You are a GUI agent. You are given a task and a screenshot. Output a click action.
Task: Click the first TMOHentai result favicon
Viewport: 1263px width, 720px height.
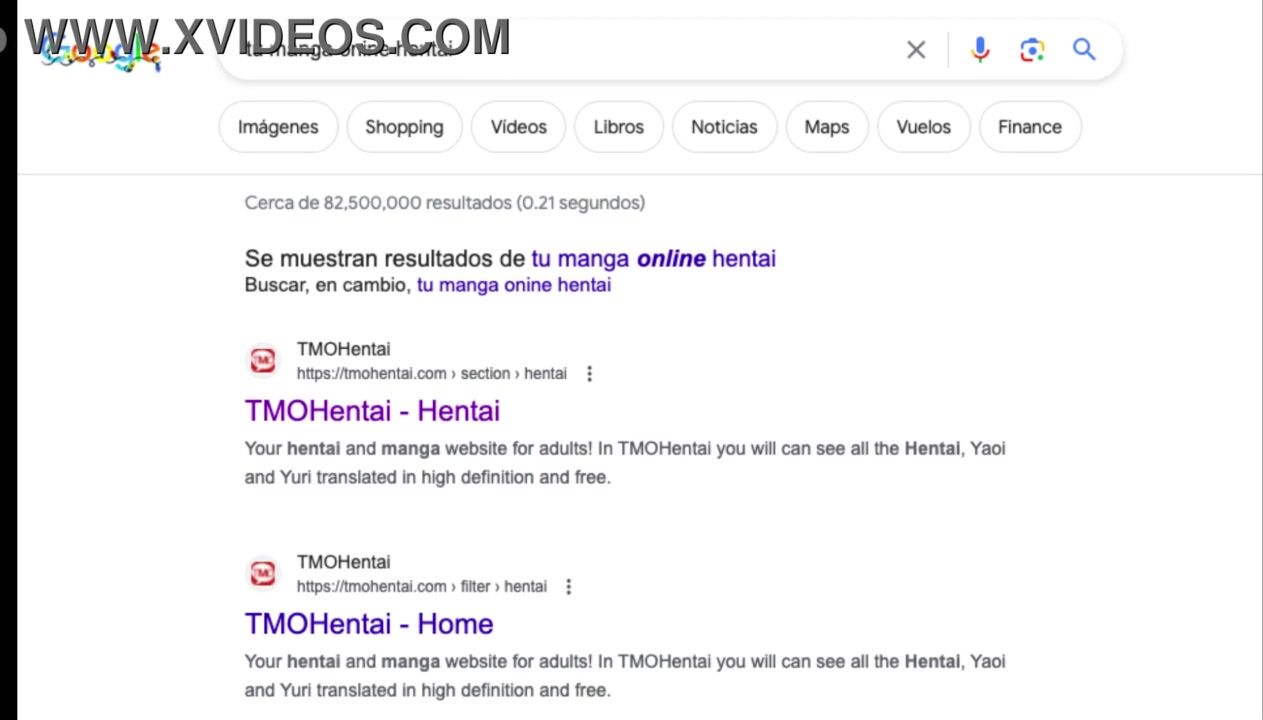coord(263,361)
